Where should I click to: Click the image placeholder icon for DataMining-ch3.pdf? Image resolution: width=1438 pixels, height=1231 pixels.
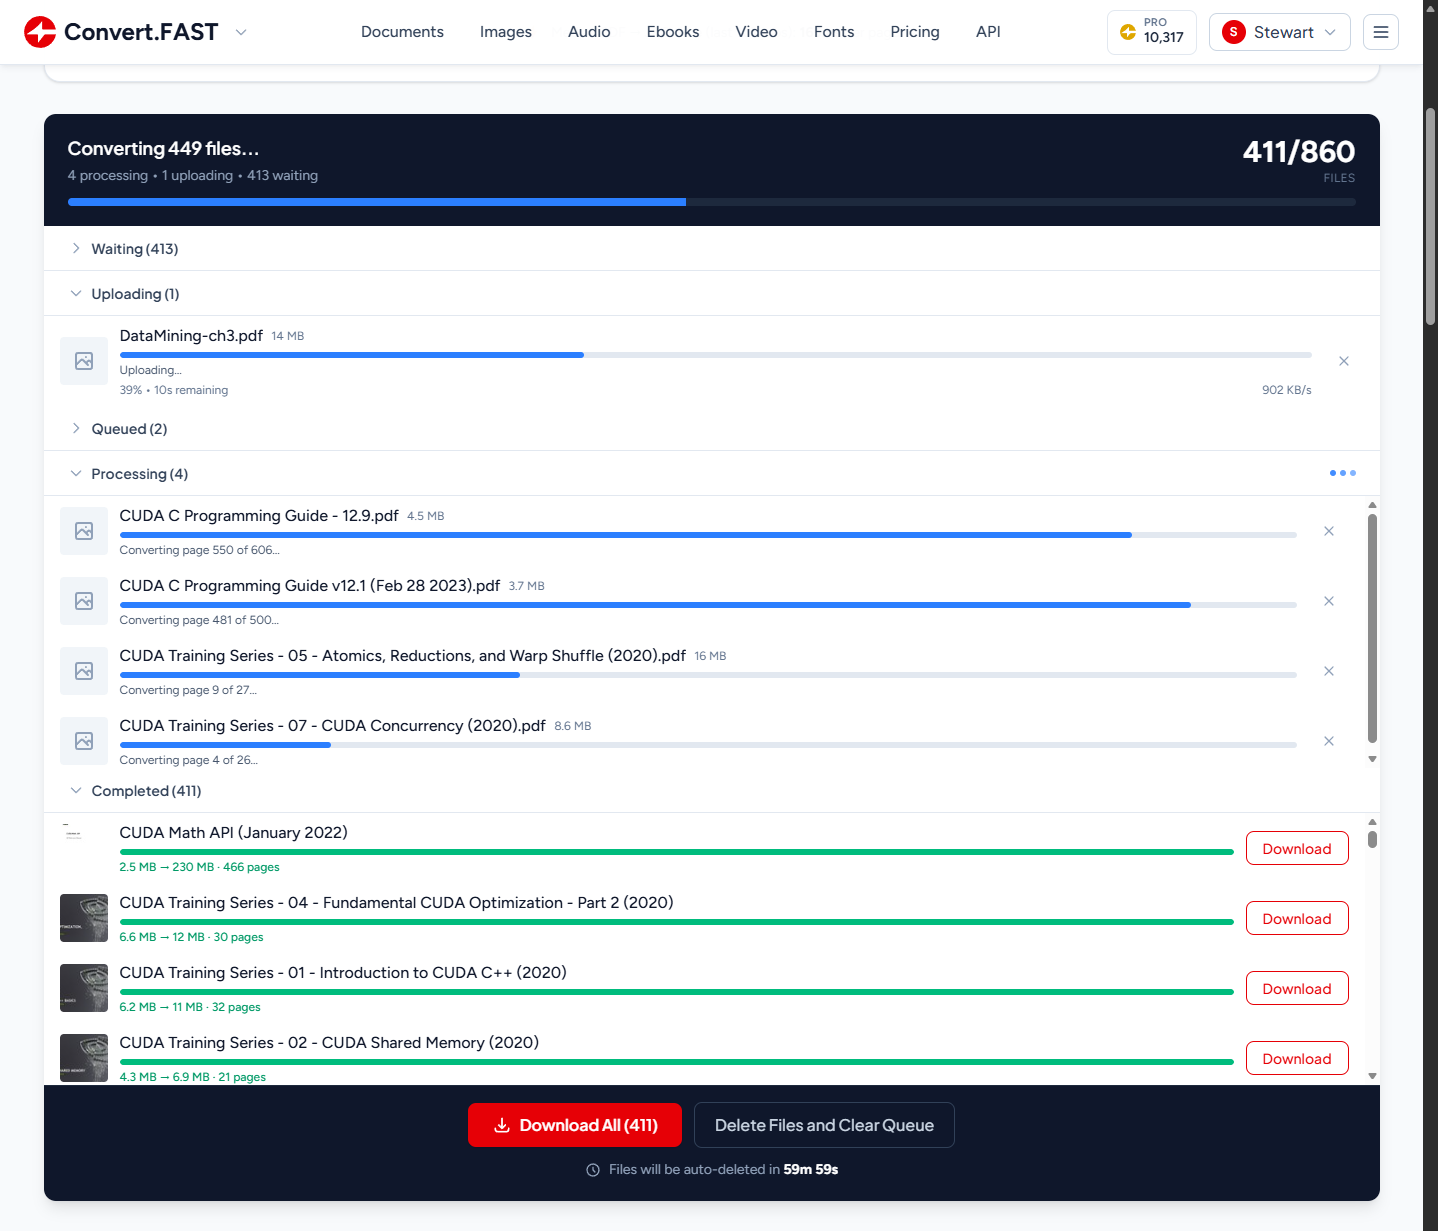pyautogui.click(x=83, y=360)
